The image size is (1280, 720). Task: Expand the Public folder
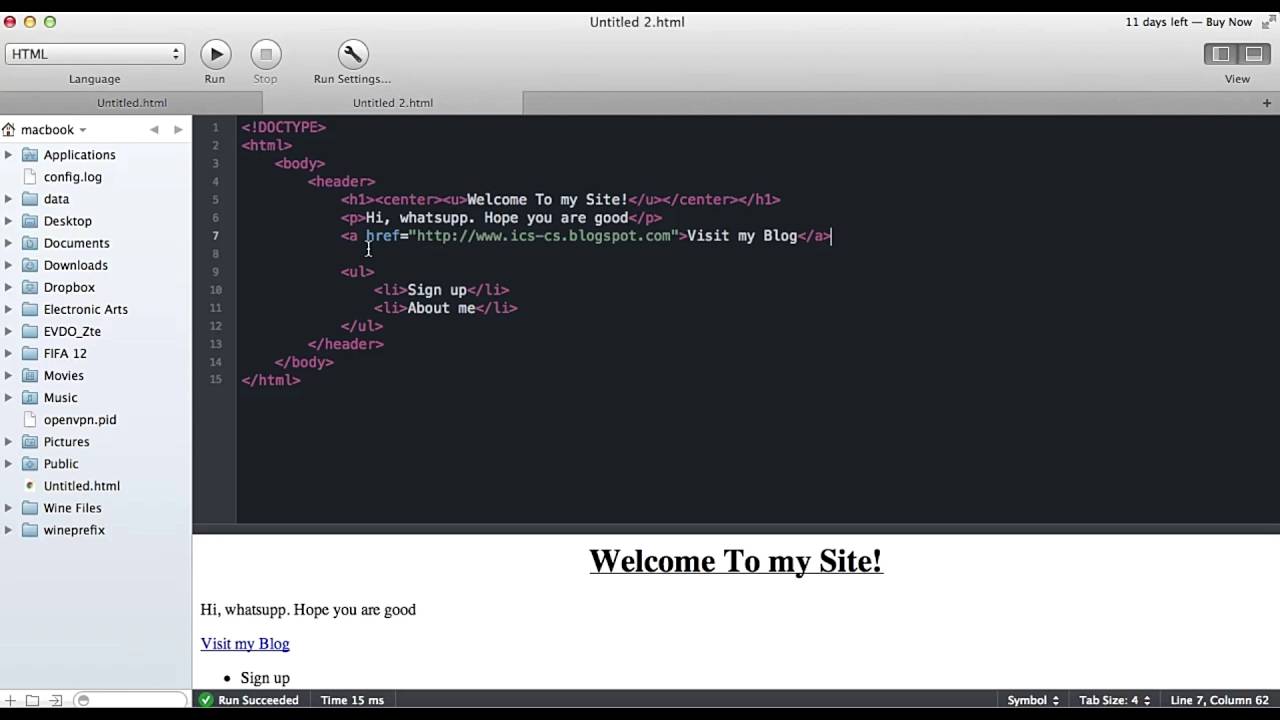(8, 463)
